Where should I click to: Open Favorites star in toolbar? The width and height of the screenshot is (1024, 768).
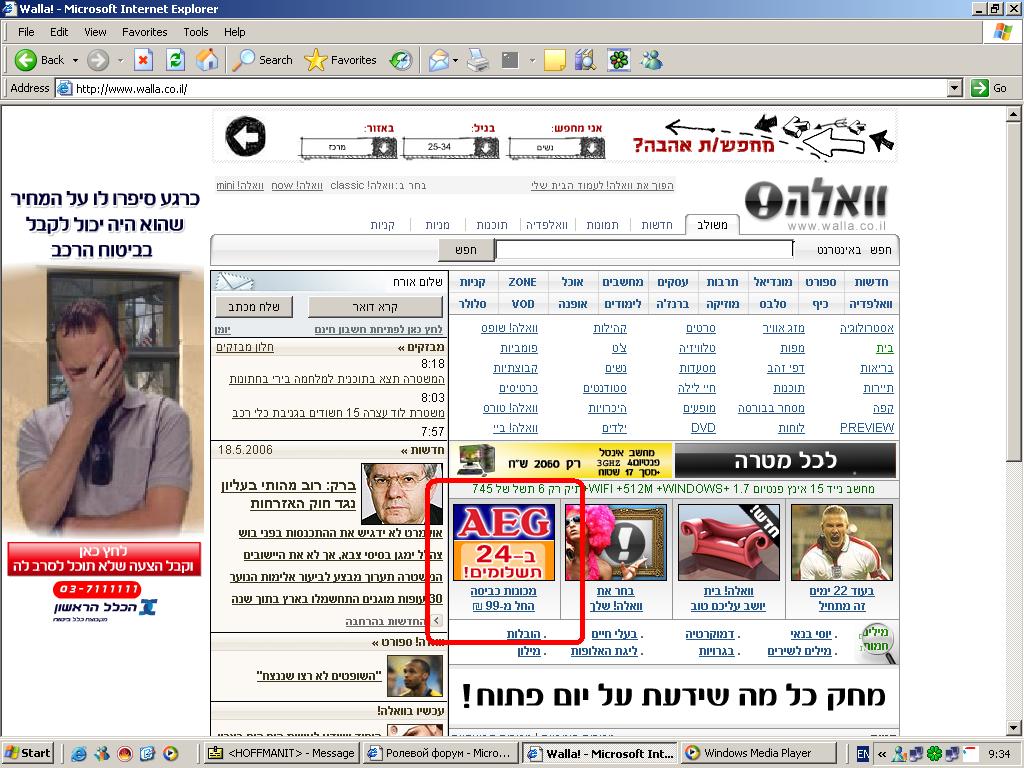pyautogui.click(x=340, y=60)
